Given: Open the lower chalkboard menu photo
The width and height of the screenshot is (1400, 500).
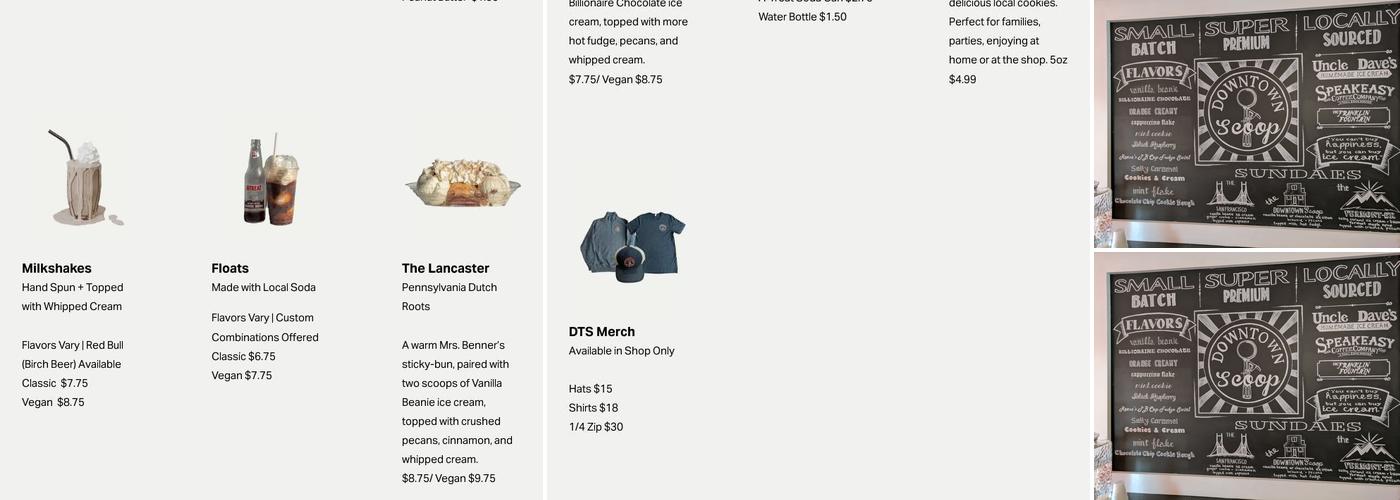Looking at the screenshot, I should 1246,376.
